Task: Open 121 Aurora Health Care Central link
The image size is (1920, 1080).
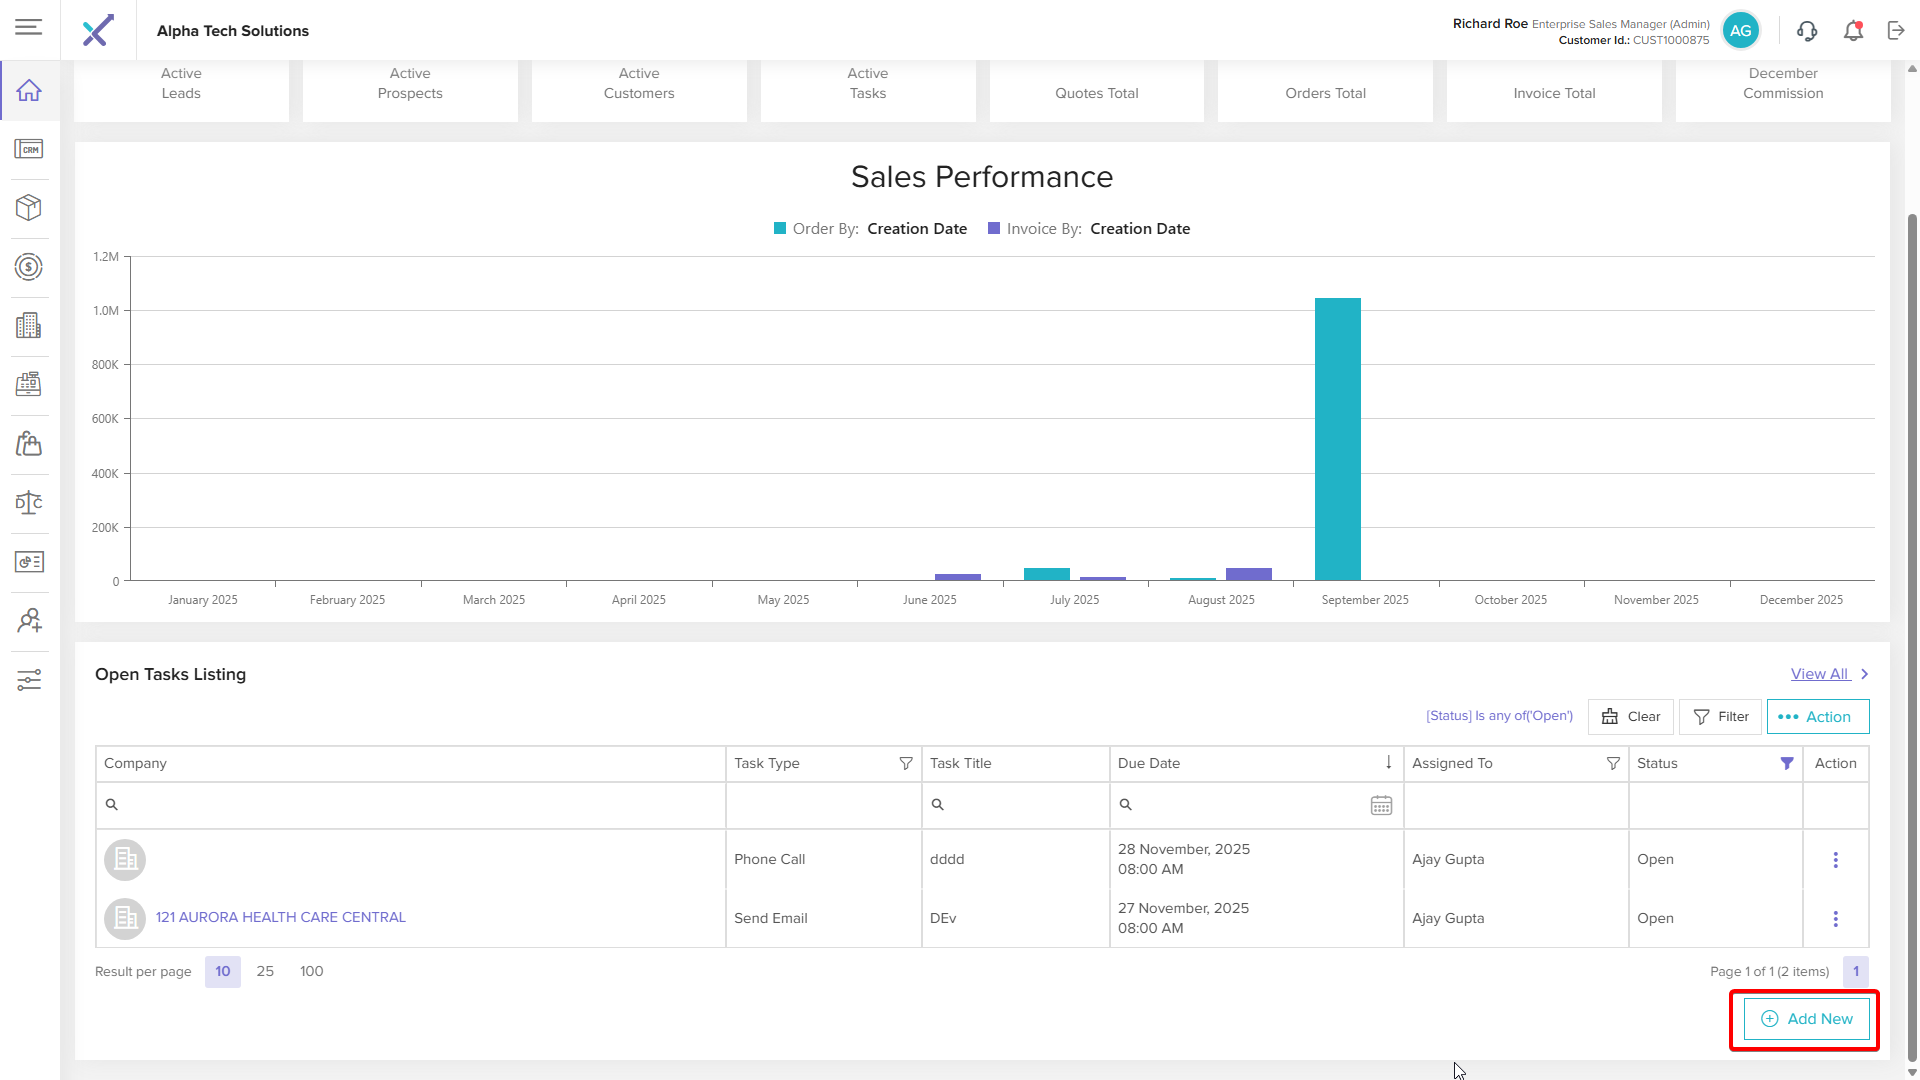Action: 280,917
